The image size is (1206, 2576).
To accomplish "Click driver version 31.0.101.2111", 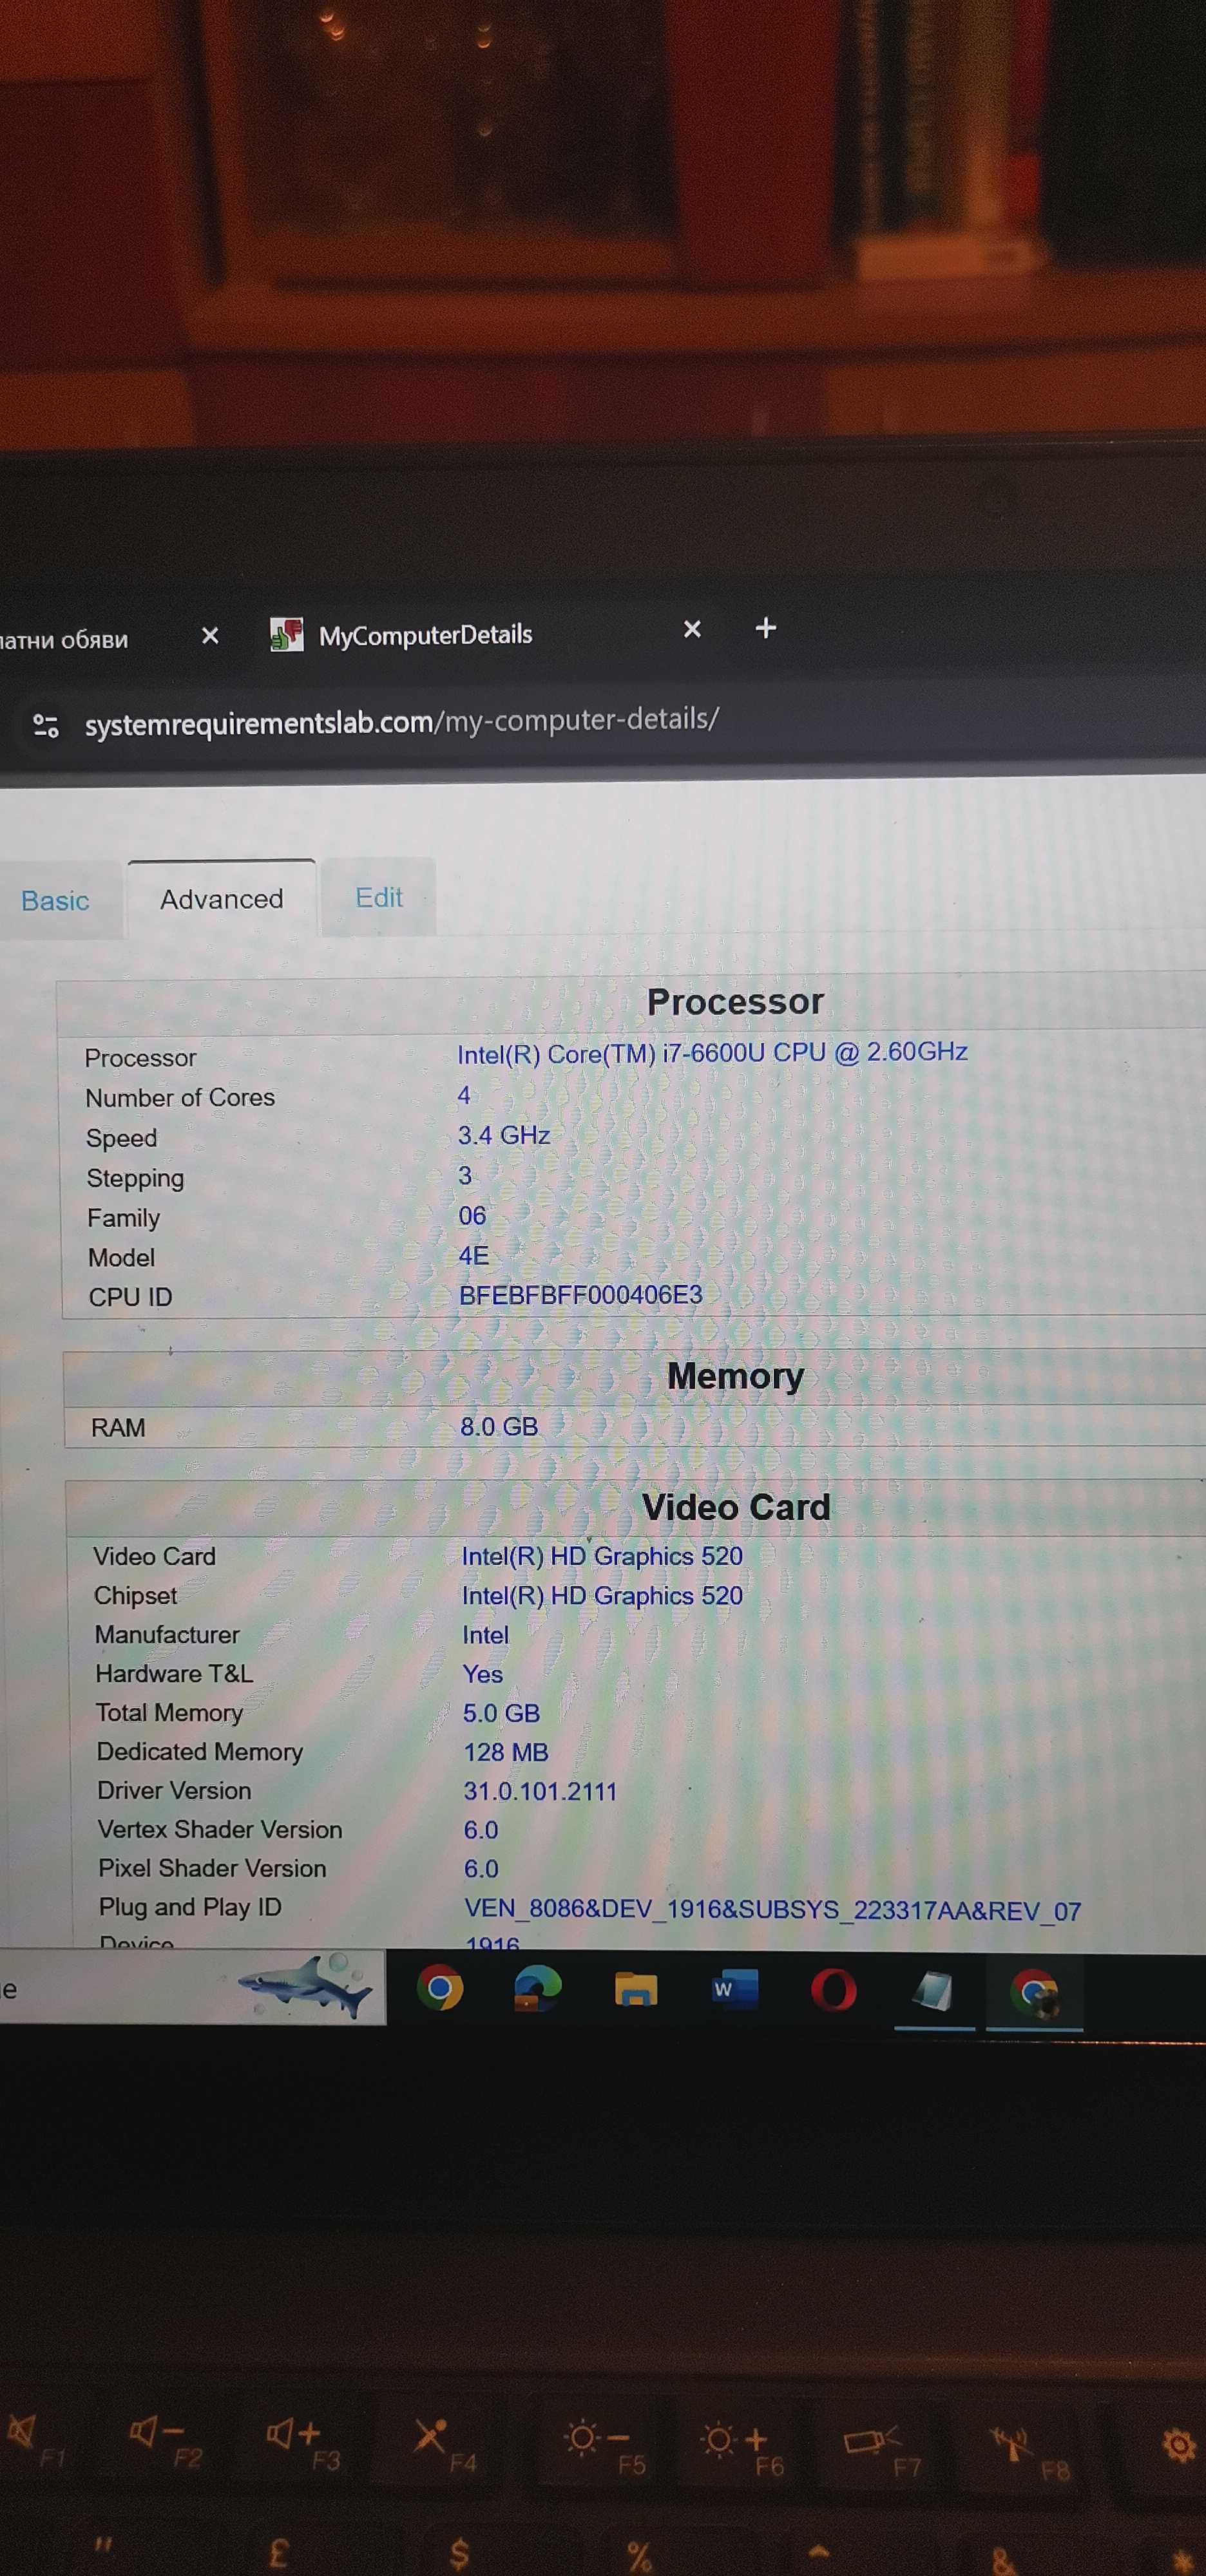I will coord(540,1791).
